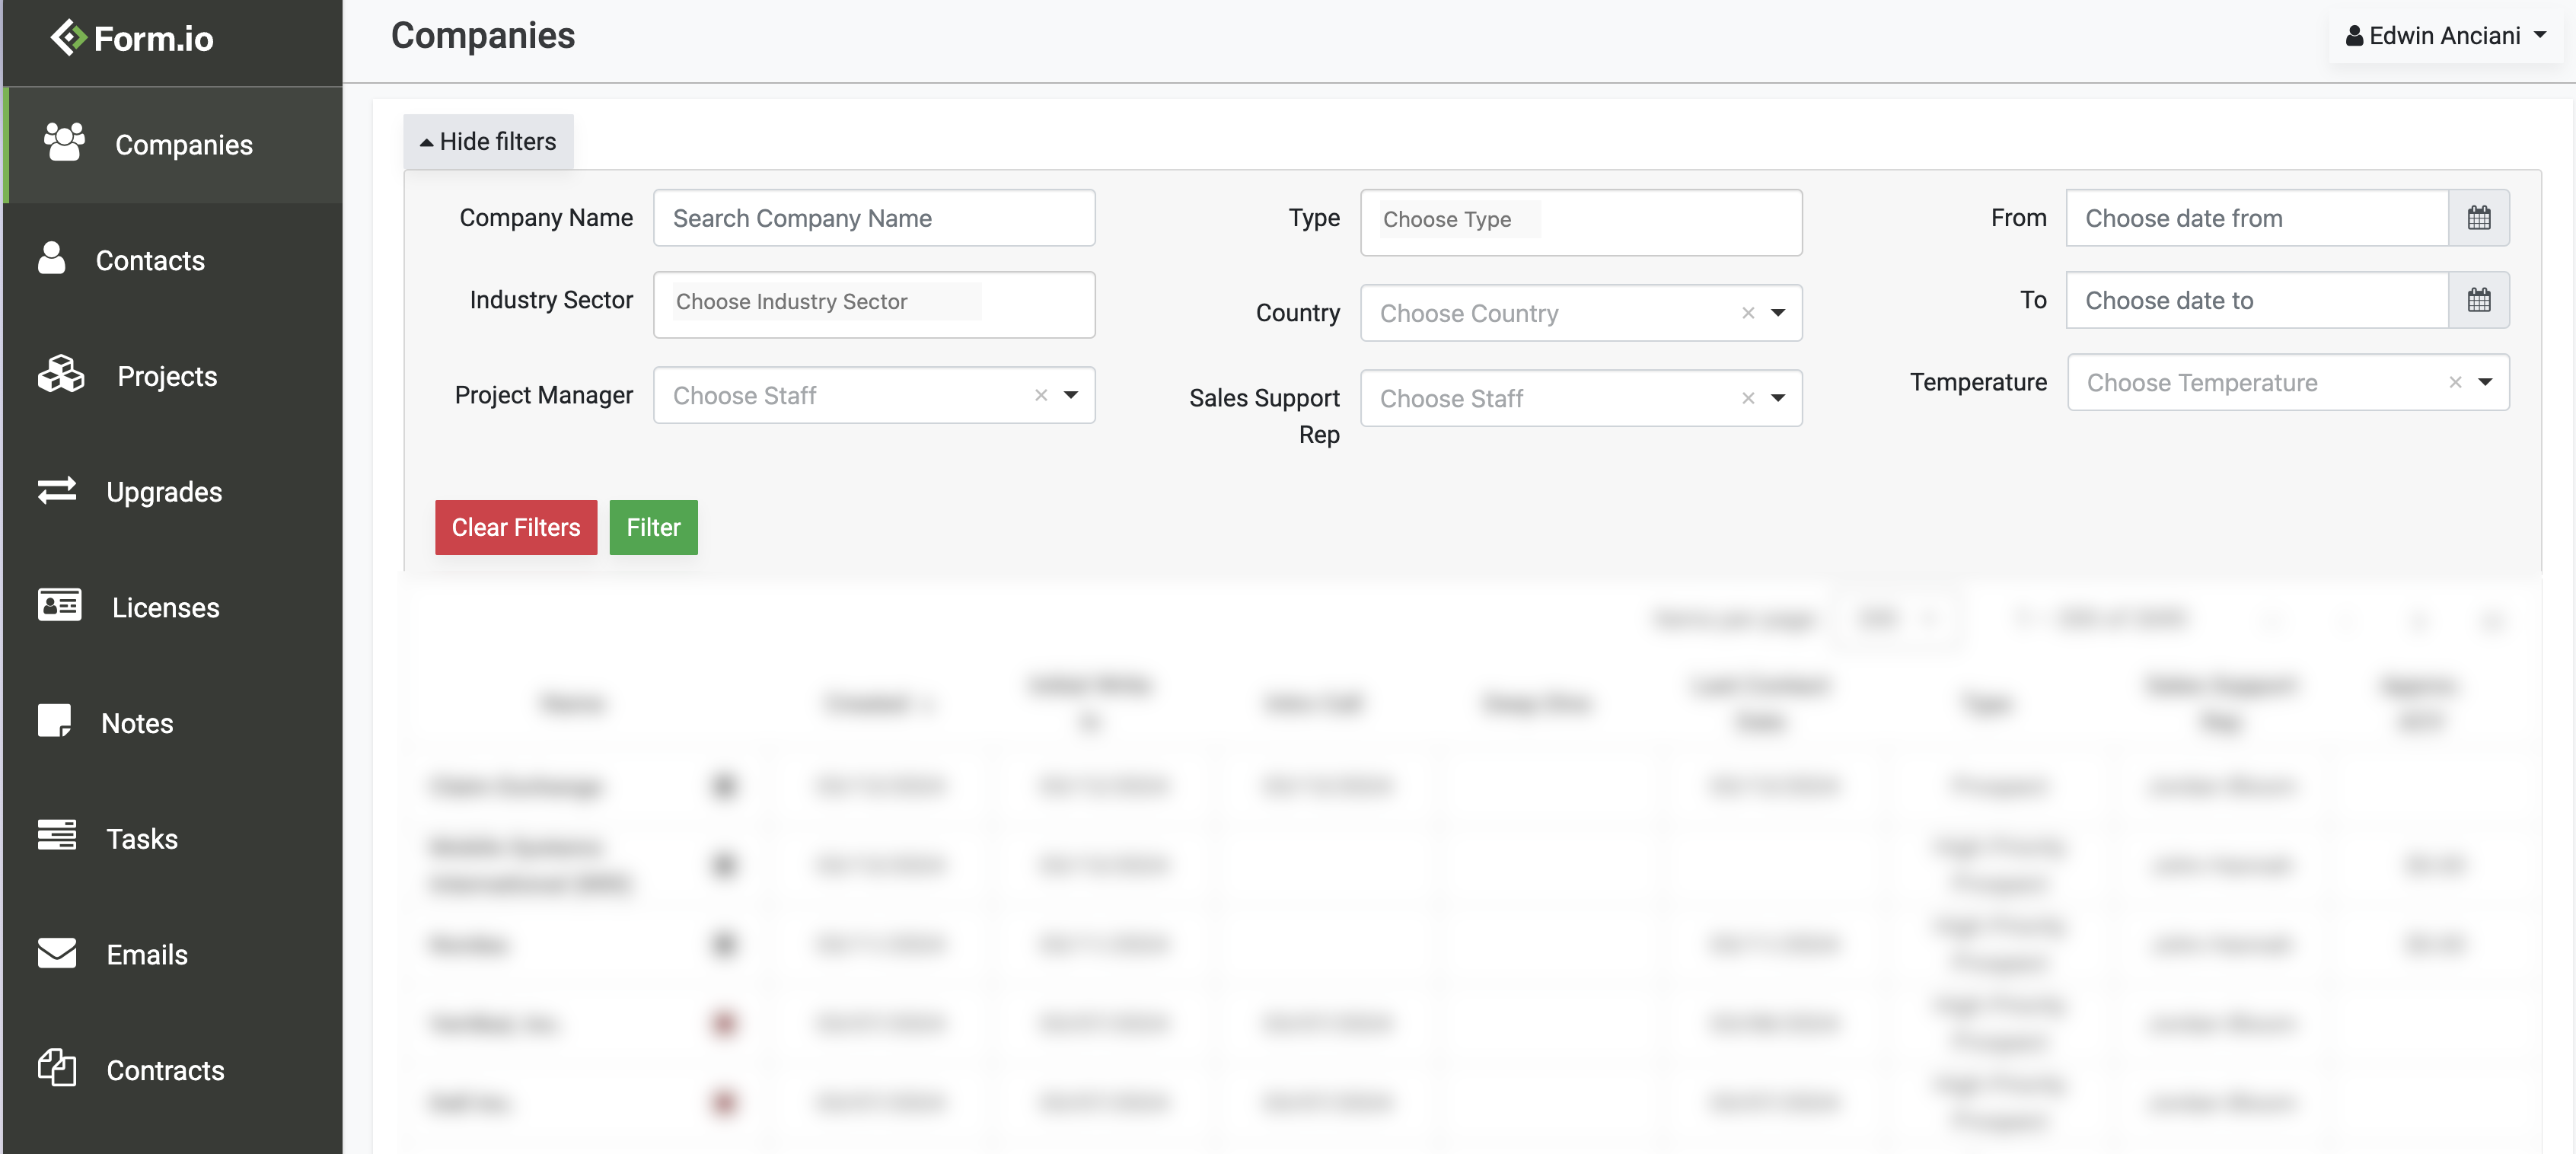Go to Contacts in the sidebar
Screen dimensions: 2576x1154
point(150,260)
